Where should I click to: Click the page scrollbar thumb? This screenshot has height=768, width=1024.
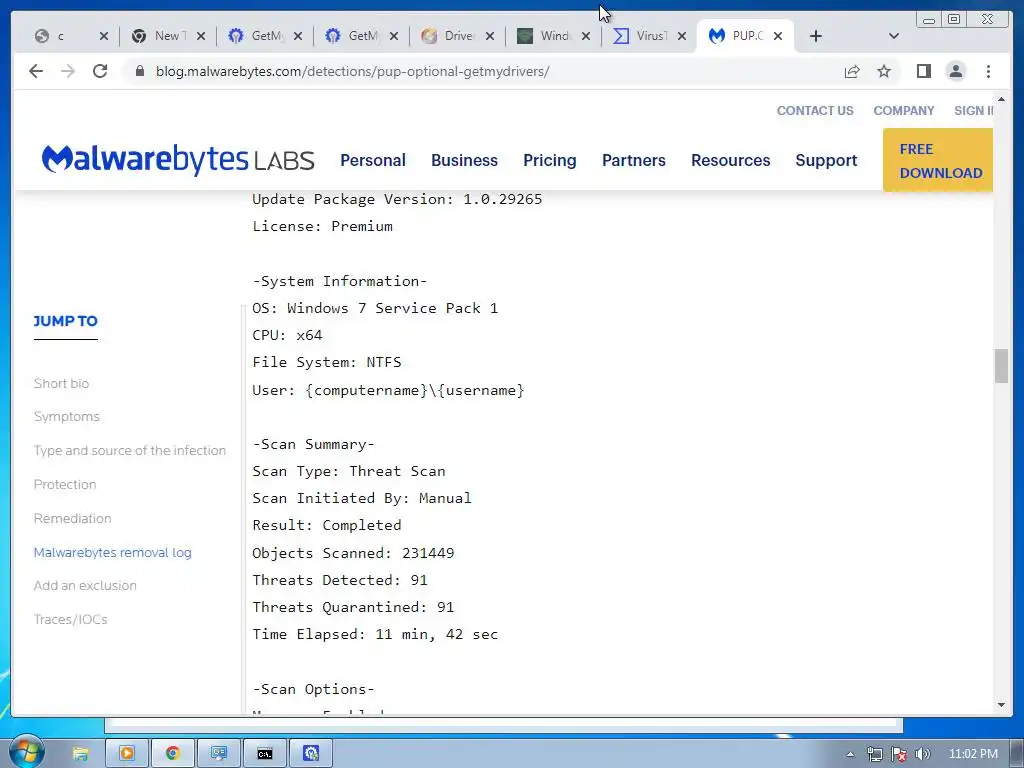[x=1001, y=366]
